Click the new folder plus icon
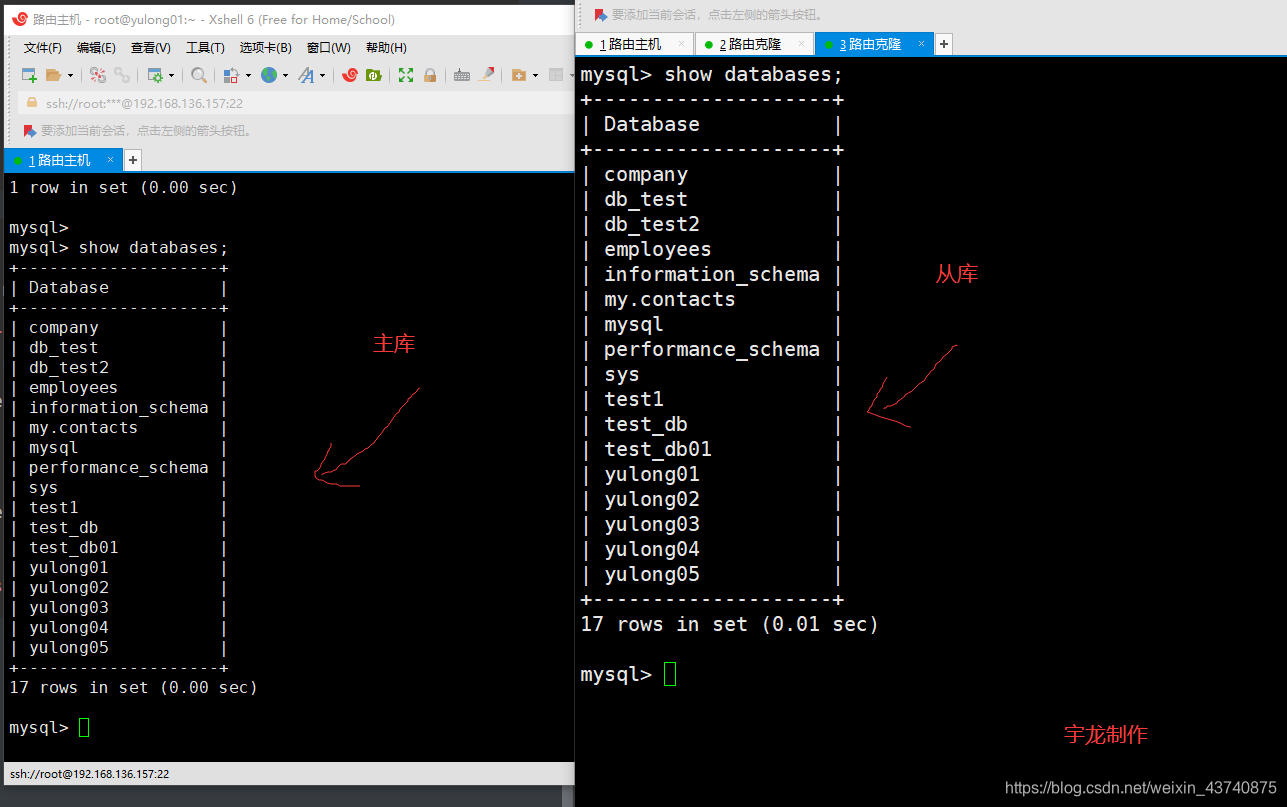This screenshot has width=1287, height=807. [518, 75]
